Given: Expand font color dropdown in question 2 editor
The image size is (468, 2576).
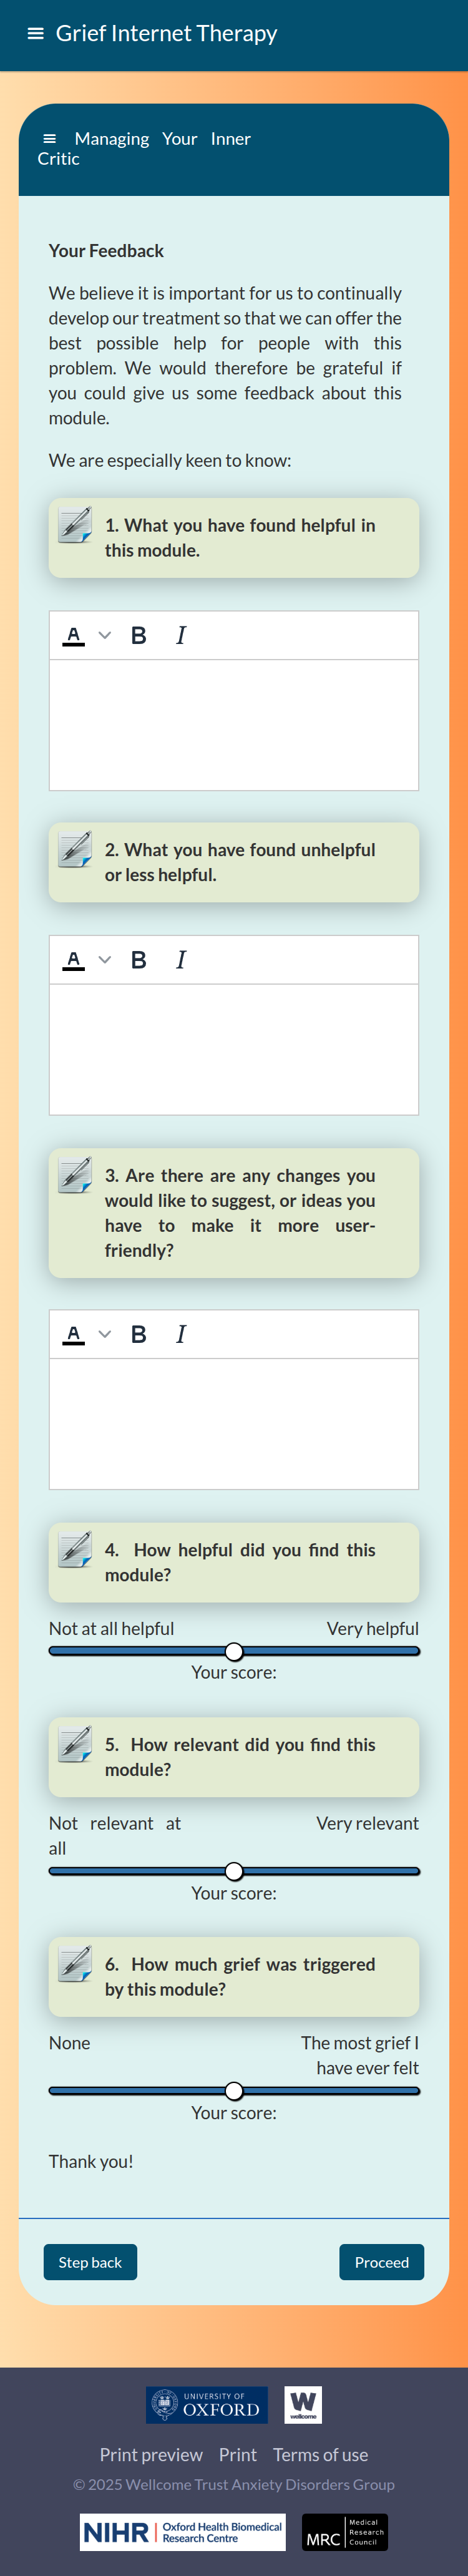Looking at the screenshot, I should coord(105,960).
